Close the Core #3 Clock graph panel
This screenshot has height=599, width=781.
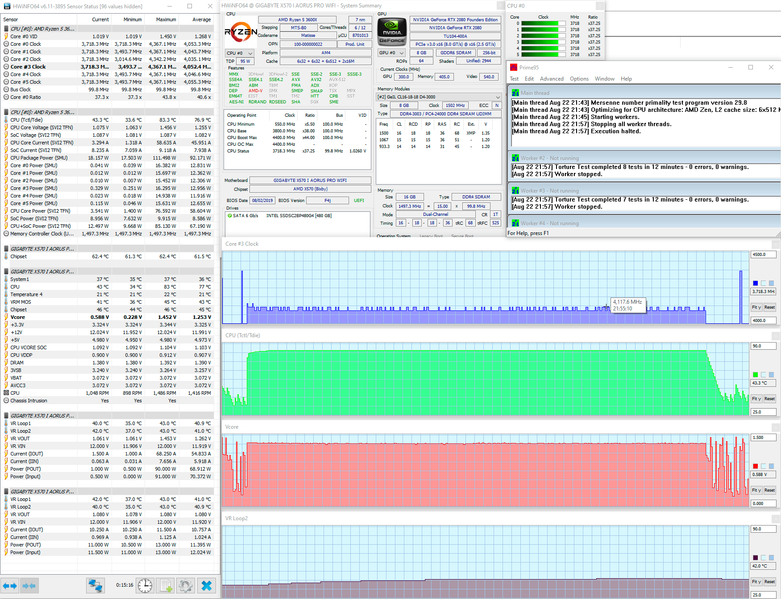pyautogui.click(x=776, y=244)
